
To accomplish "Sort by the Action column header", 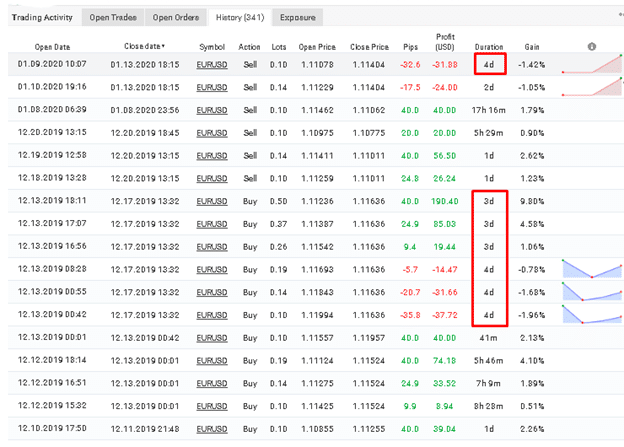I will [249, 47].
